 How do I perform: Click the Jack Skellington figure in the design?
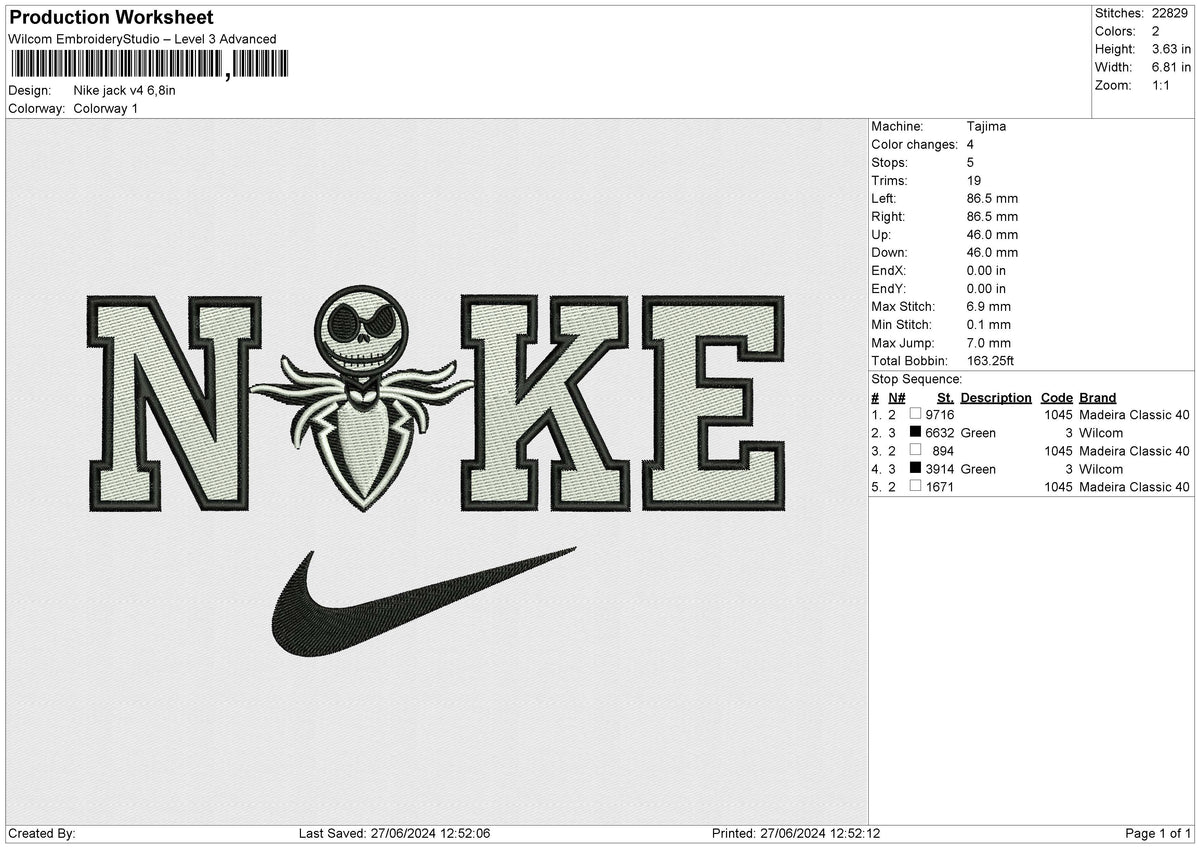(361, 398)
